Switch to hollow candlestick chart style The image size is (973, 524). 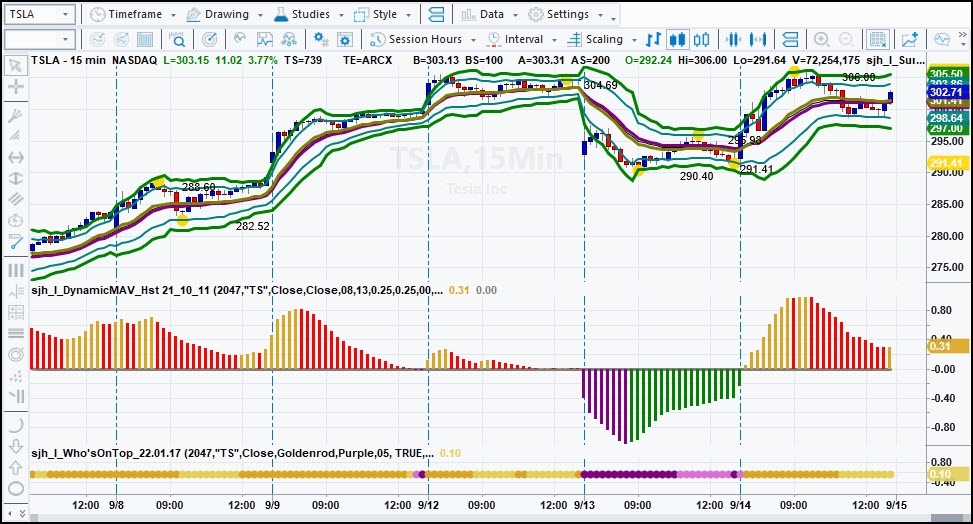701,40
